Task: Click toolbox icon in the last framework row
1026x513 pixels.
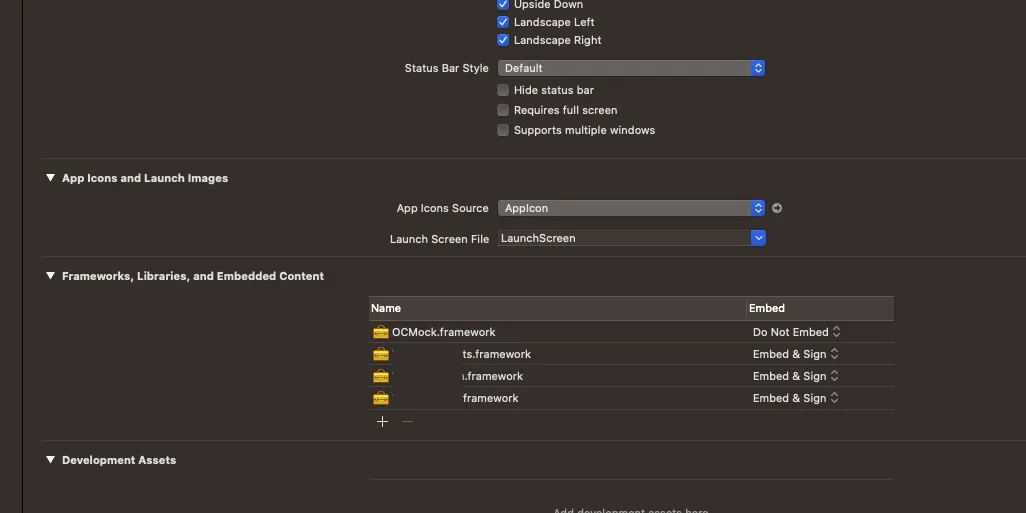Action: (x=380, y=398)
